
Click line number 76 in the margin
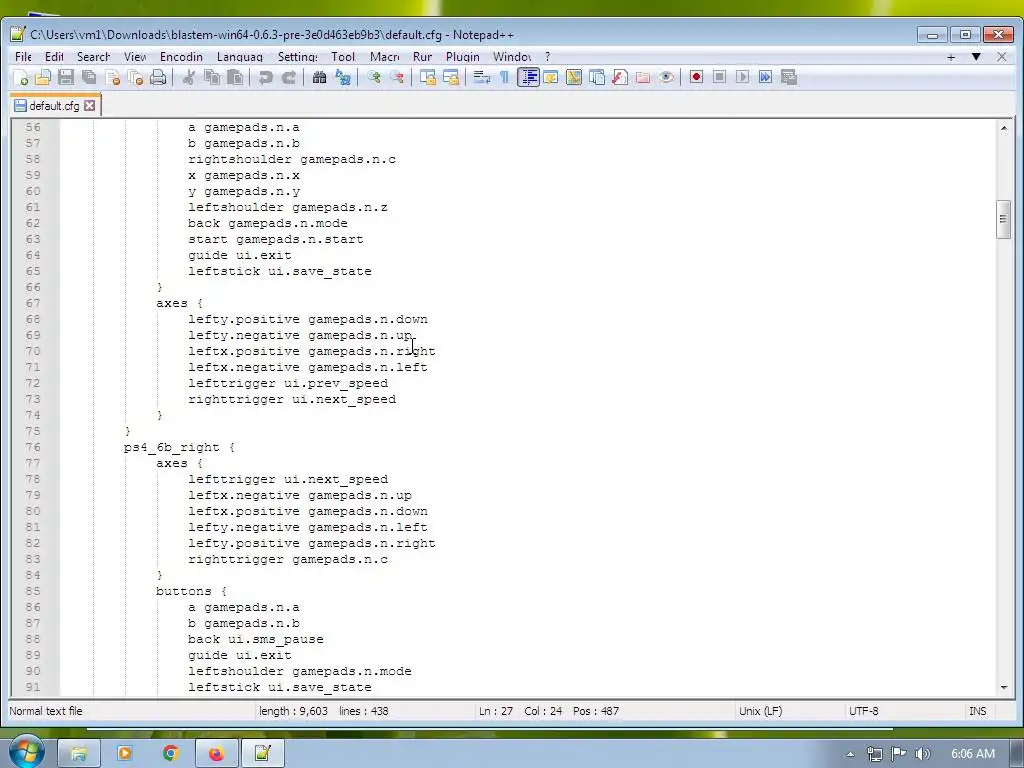point(33,447)
